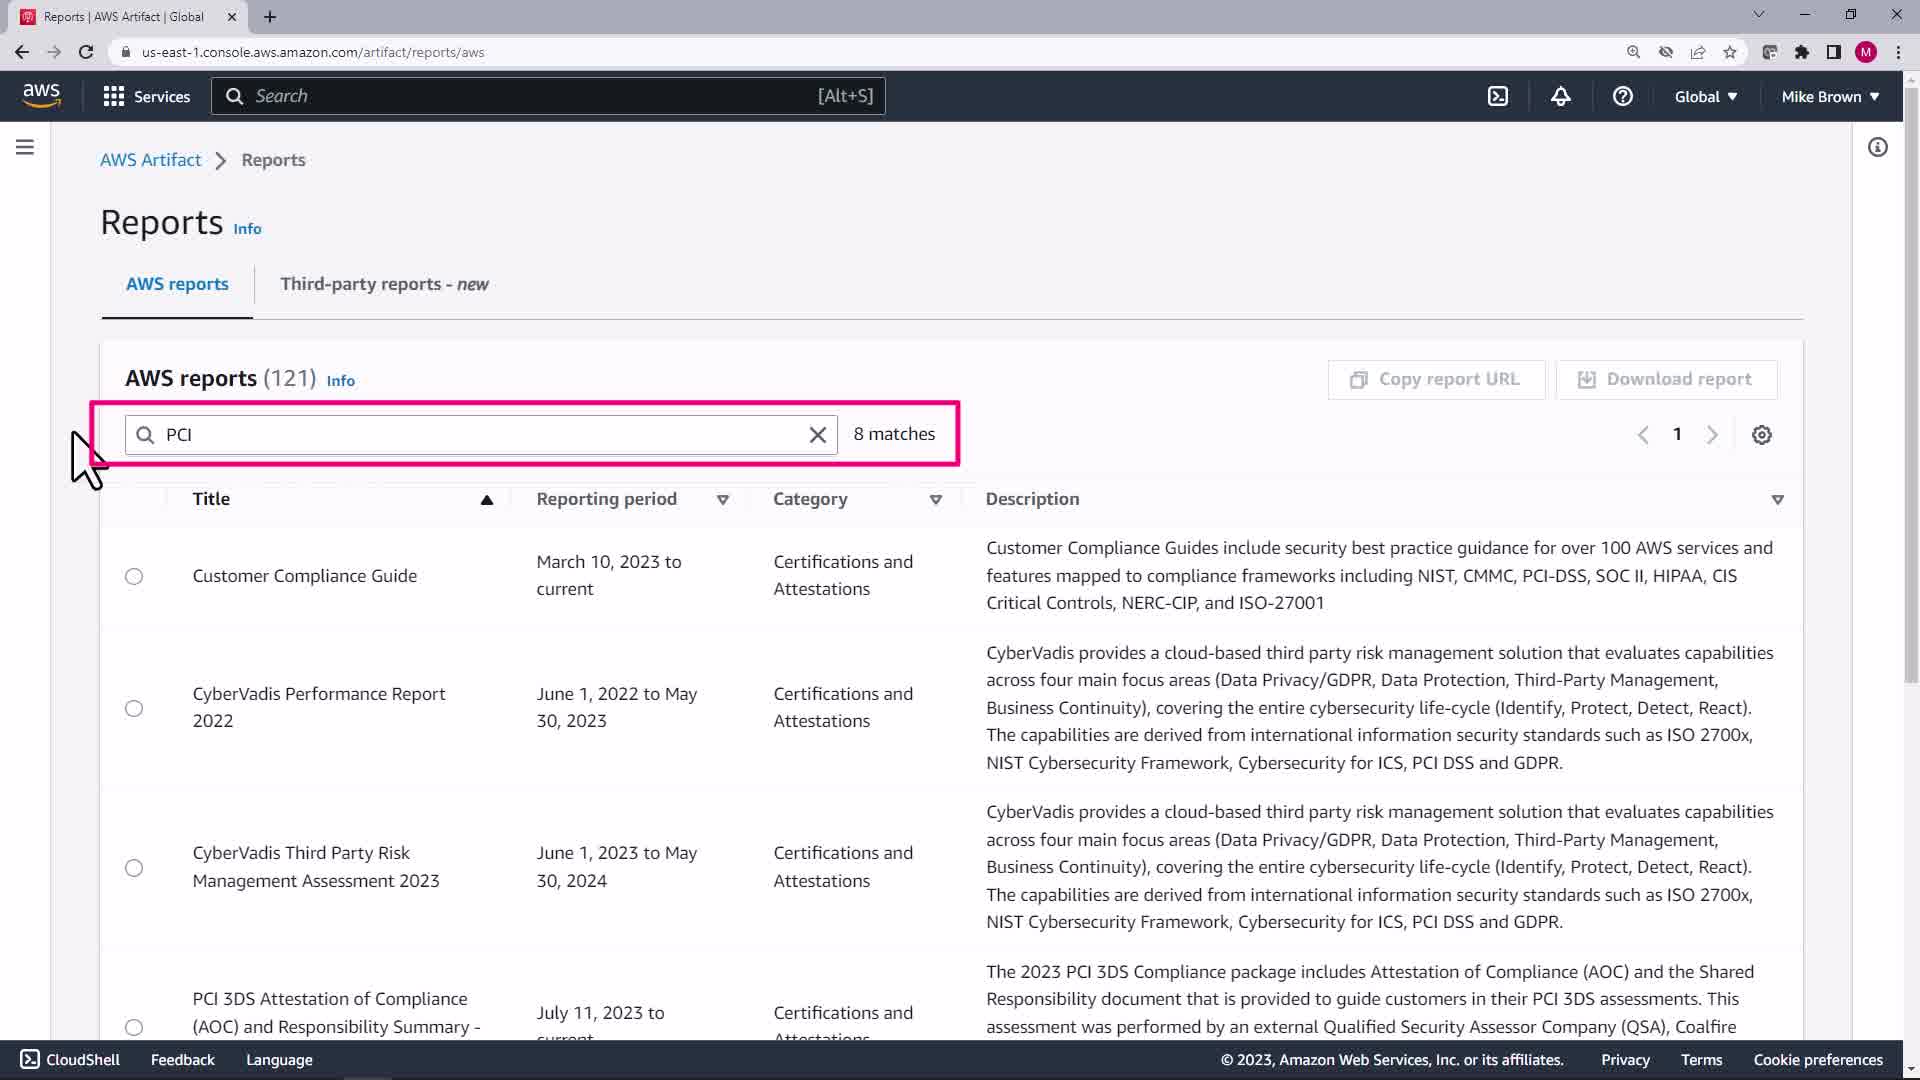Switch to Third-party reports tab

click(384, 284)
